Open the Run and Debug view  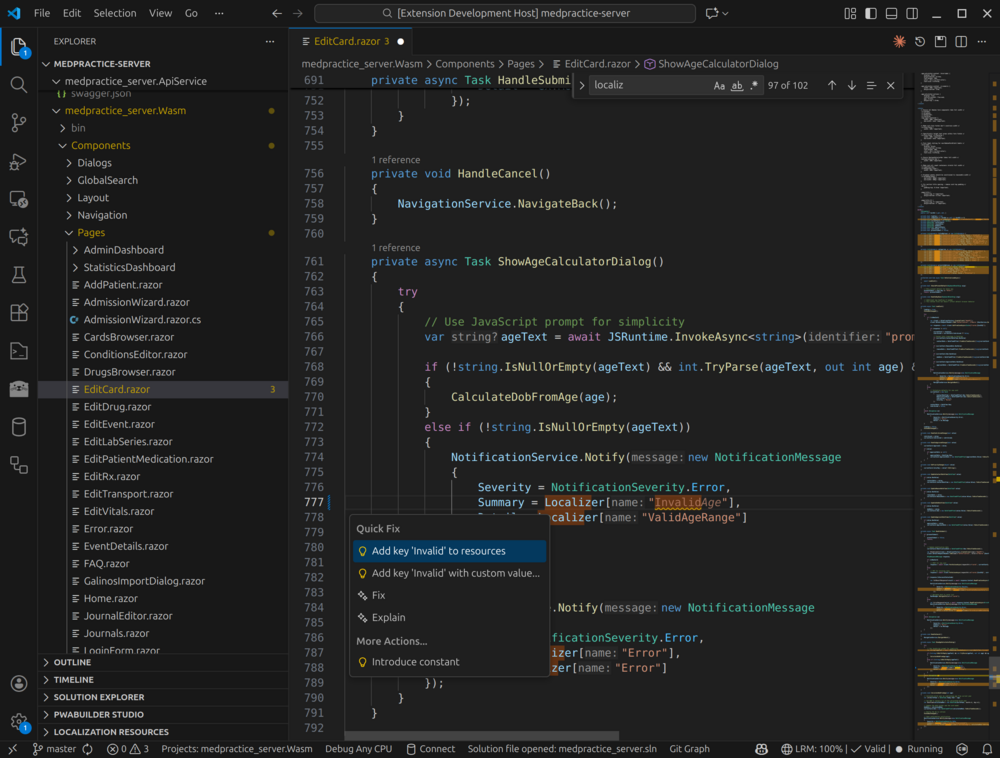18,161
